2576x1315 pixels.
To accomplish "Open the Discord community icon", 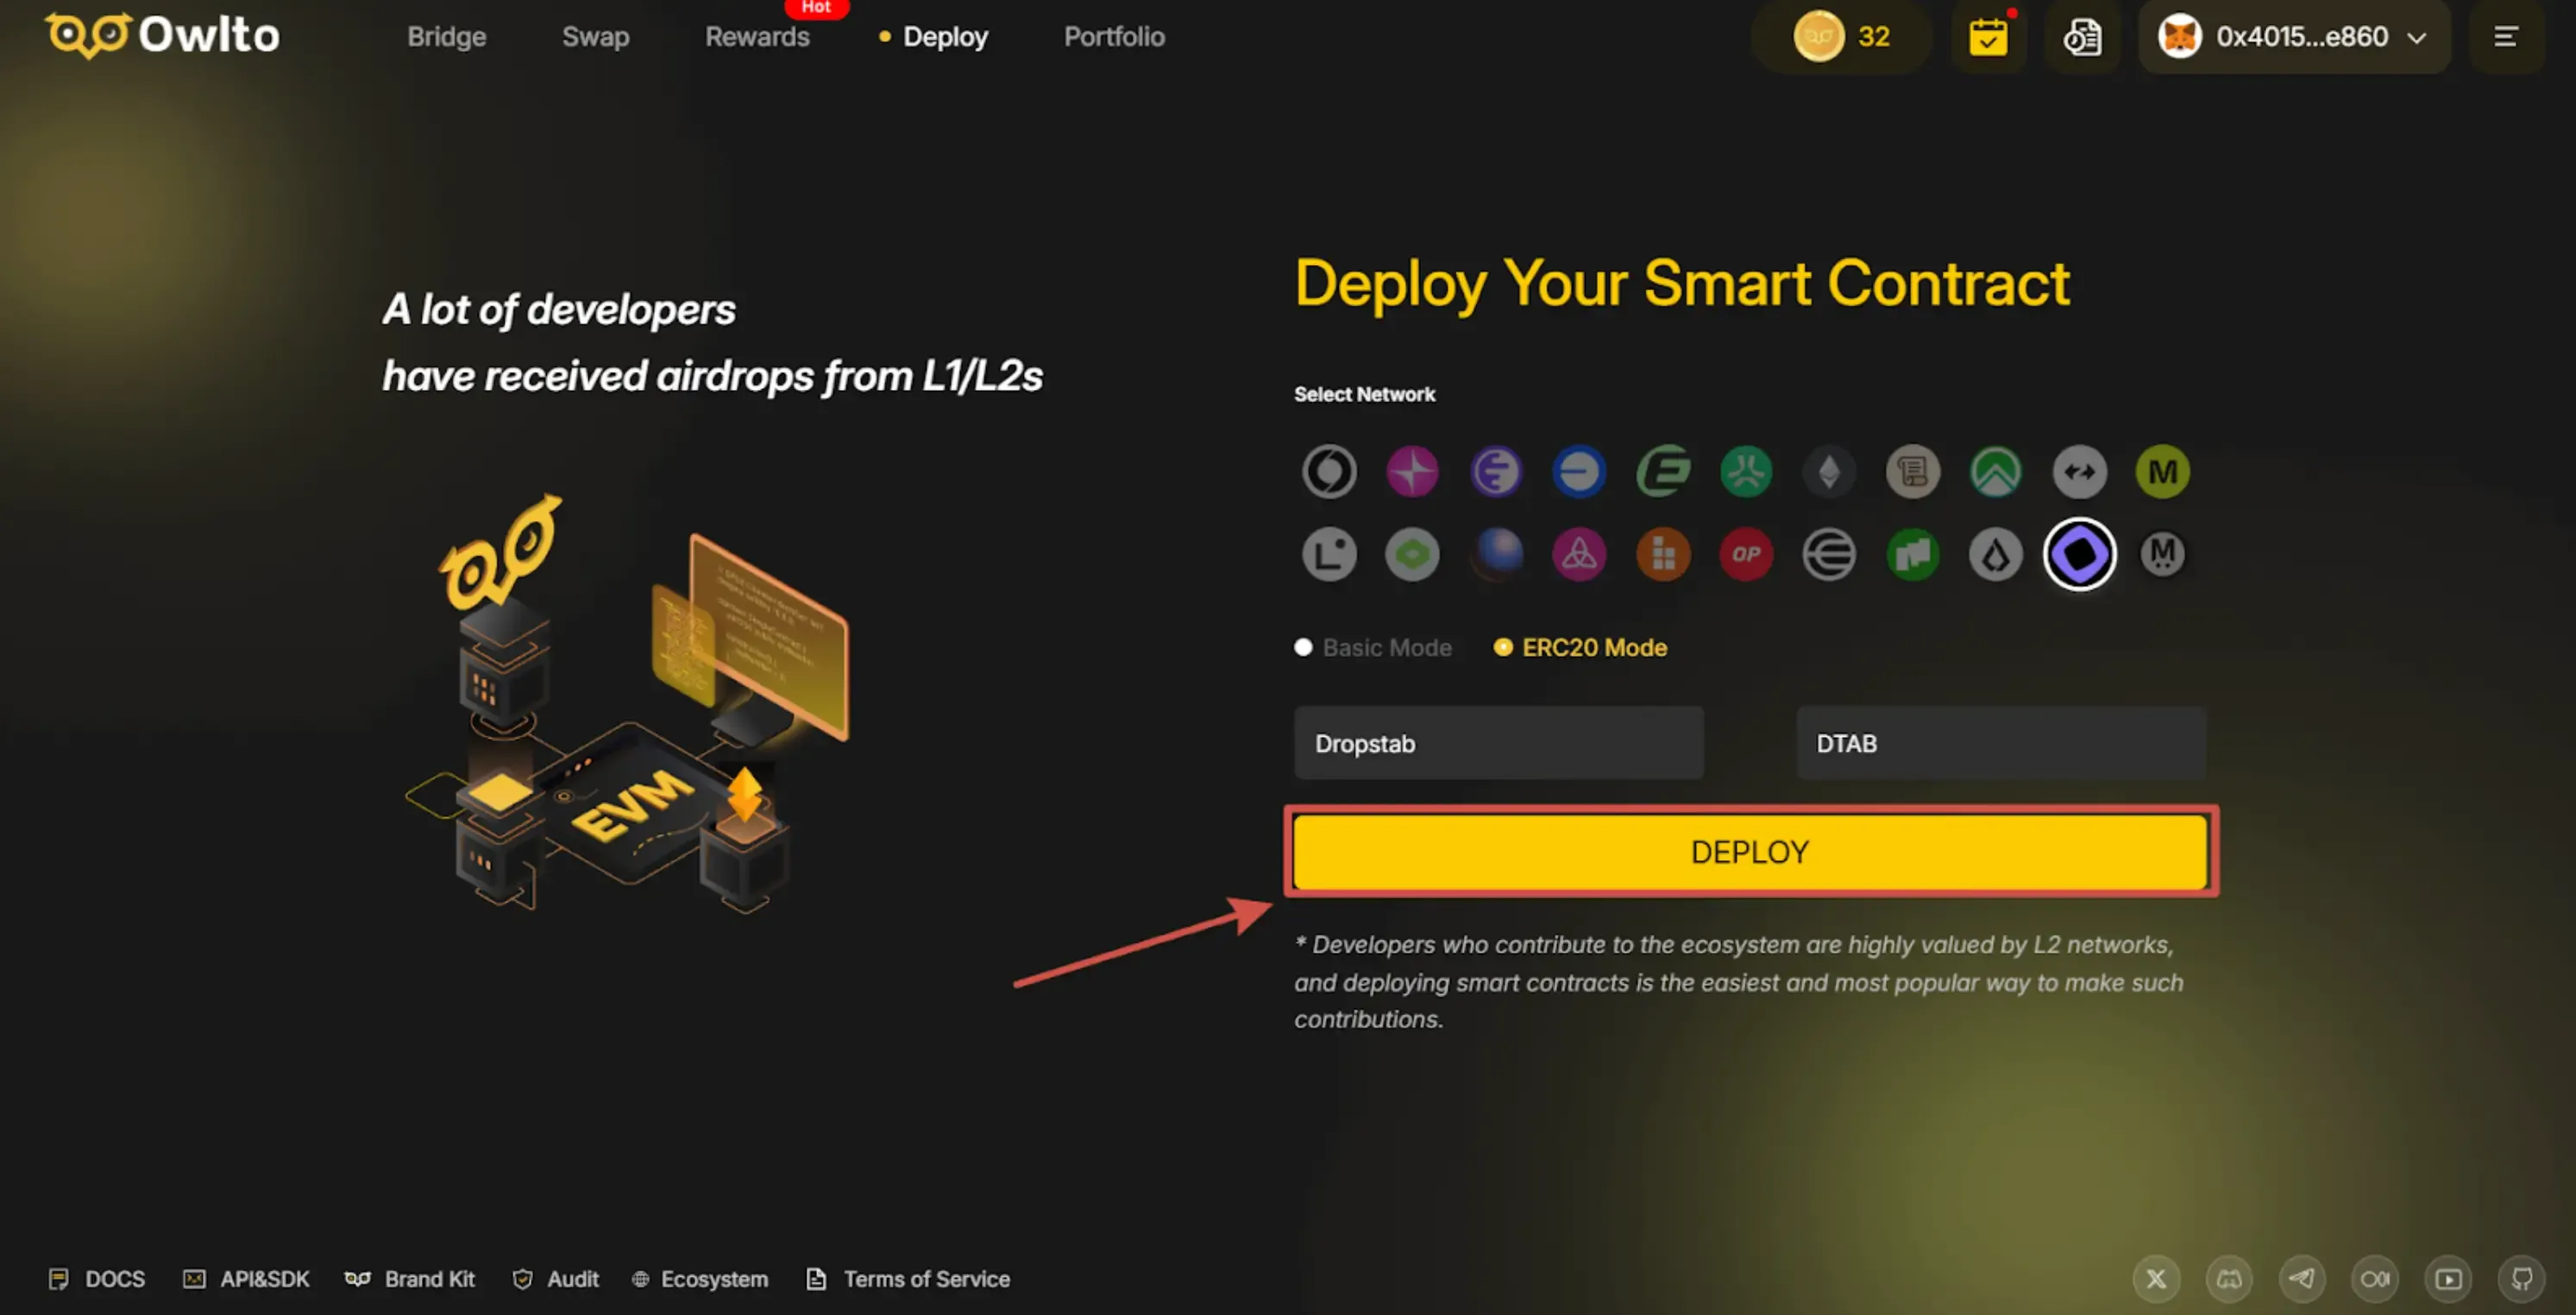I will 2229,1278.
